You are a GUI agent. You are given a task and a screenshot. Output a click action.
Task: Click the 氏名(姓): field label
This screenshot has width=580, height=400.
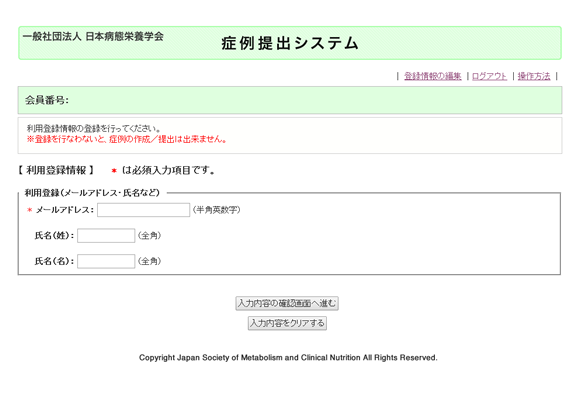[54, 236]
